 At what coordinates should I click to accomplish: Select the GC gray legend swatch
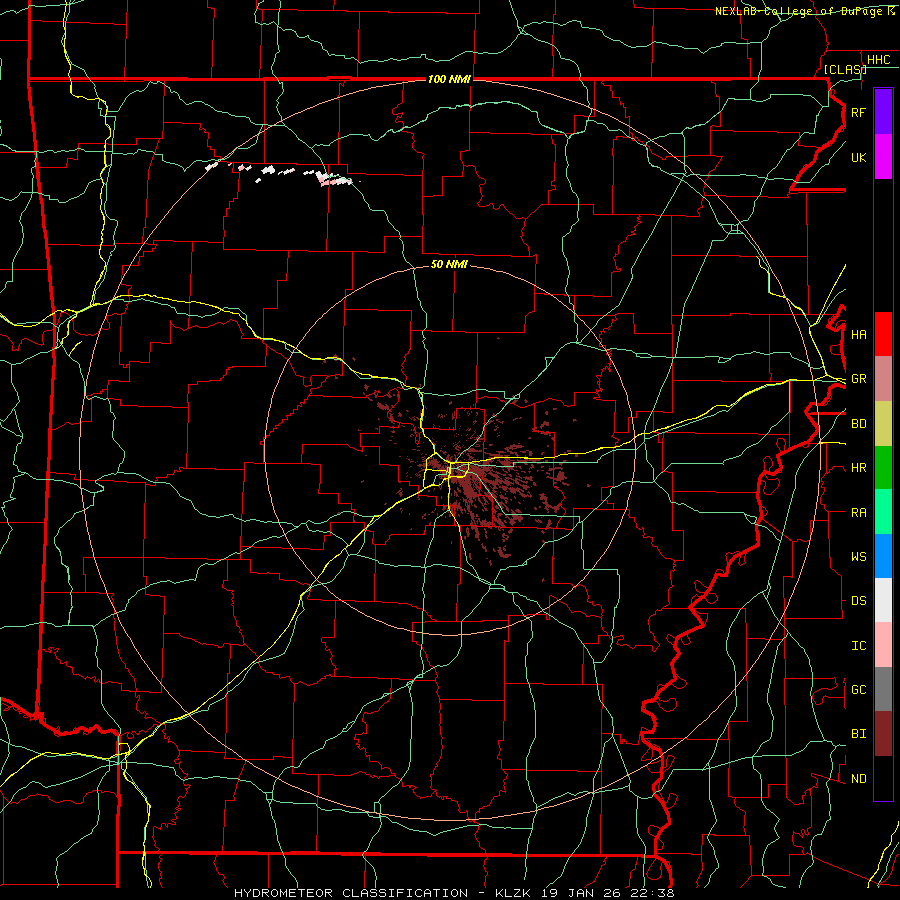point(883,689)
